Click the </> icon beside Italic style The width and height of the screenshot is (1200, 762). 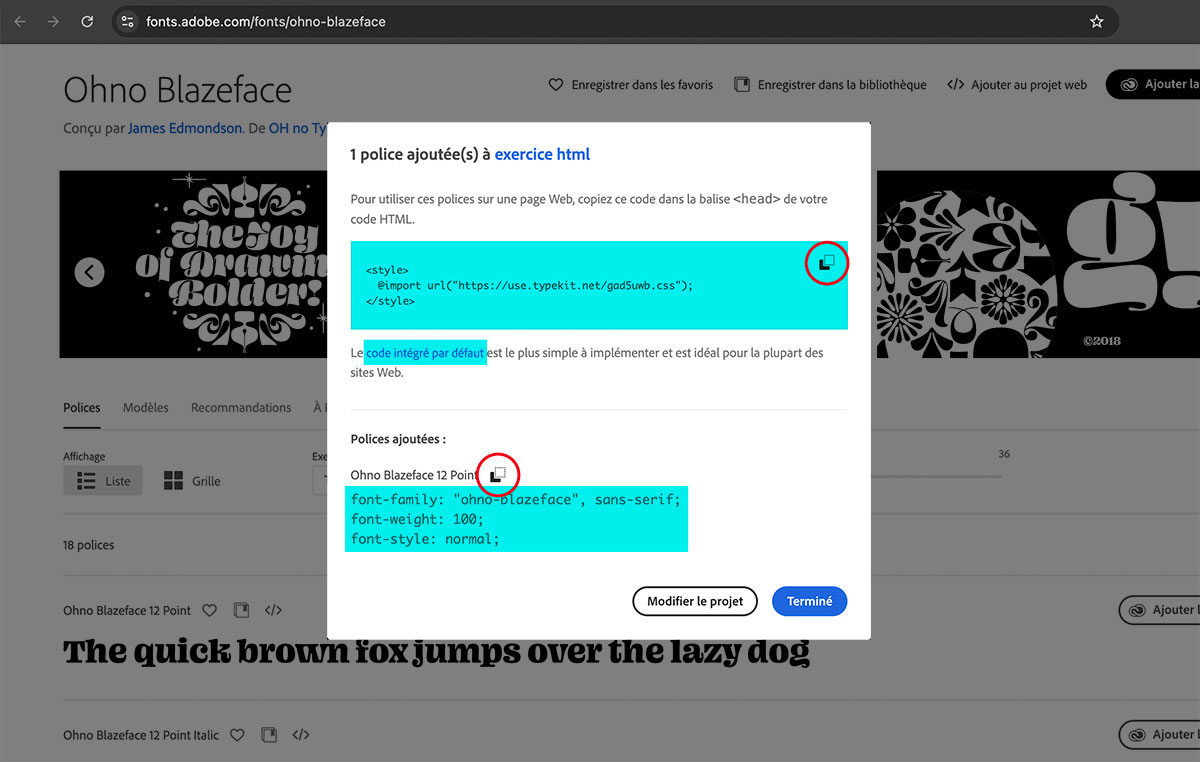pyautogui.click(x=300, y=735)
